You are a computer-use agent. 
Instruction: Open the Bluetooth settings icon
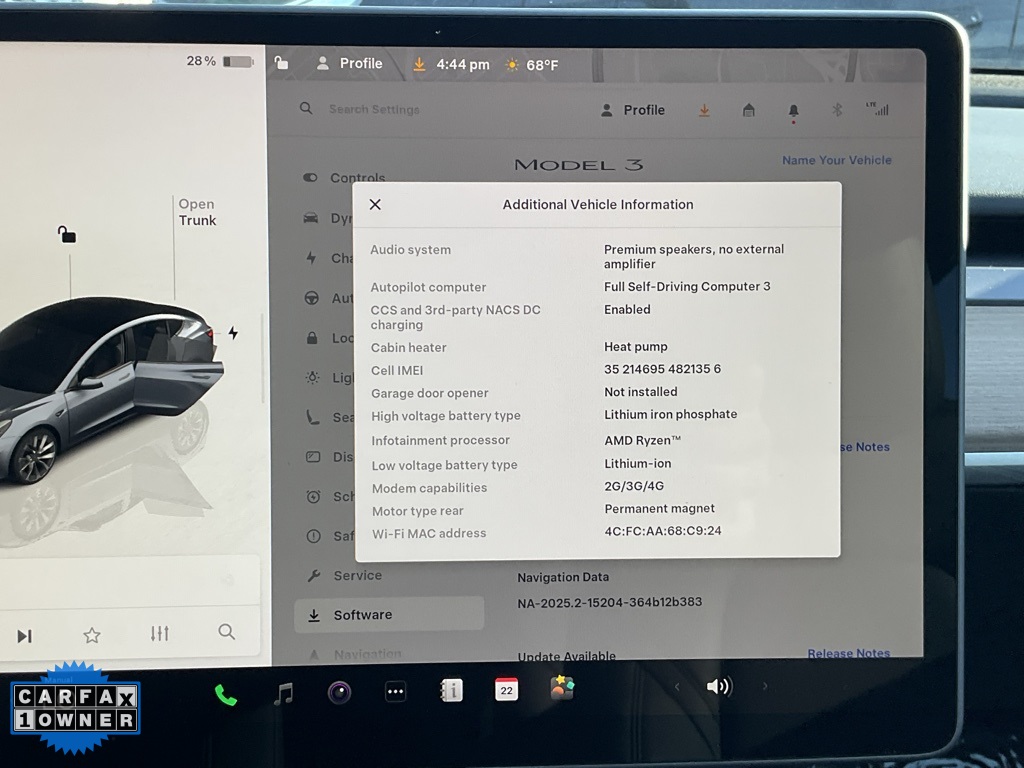pos(837,109)
